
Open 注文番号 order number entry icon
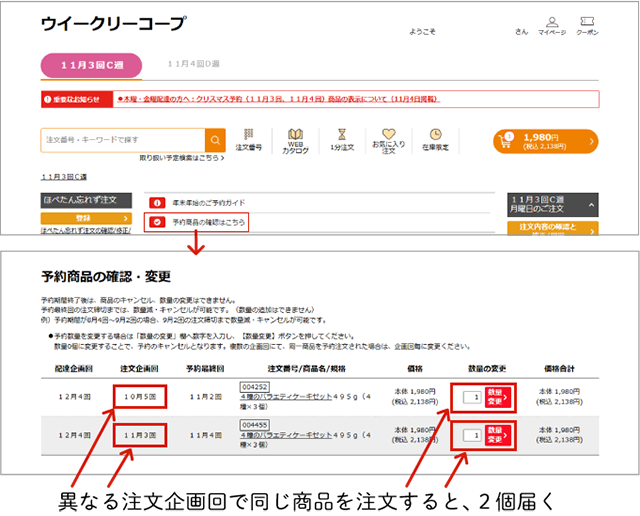[x=249, y=140]
